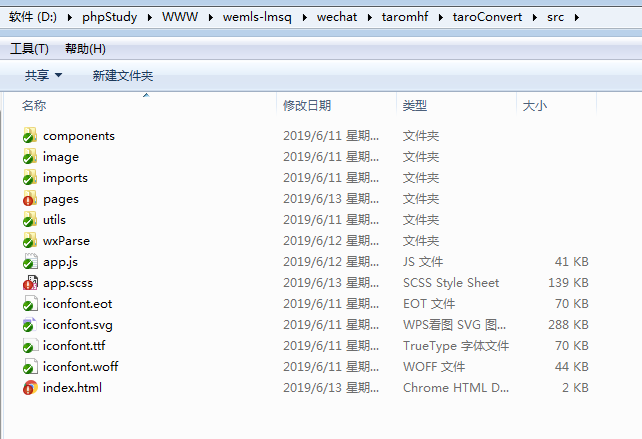Click the SCSS Style Sheet type cell

coord(451,283)
